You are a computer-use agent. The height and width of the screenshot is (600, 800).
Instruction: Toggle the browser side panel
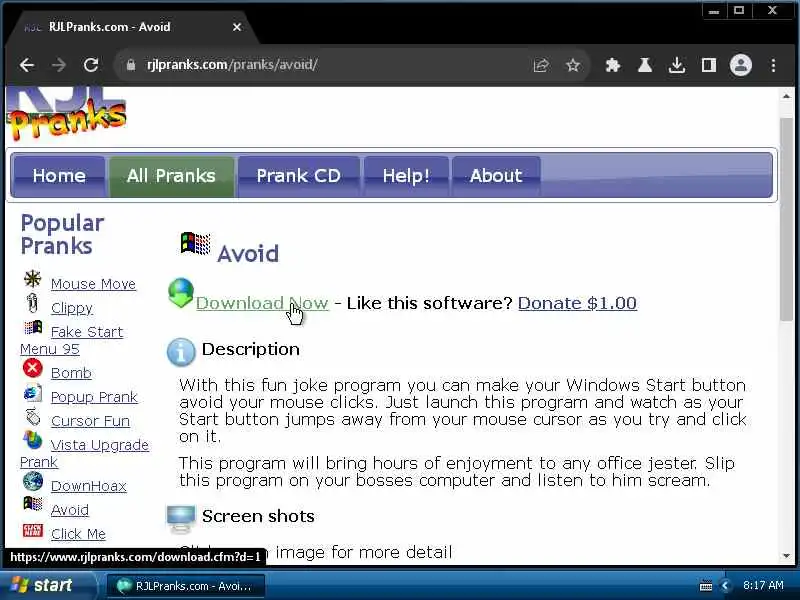click(x=709, y=65)
